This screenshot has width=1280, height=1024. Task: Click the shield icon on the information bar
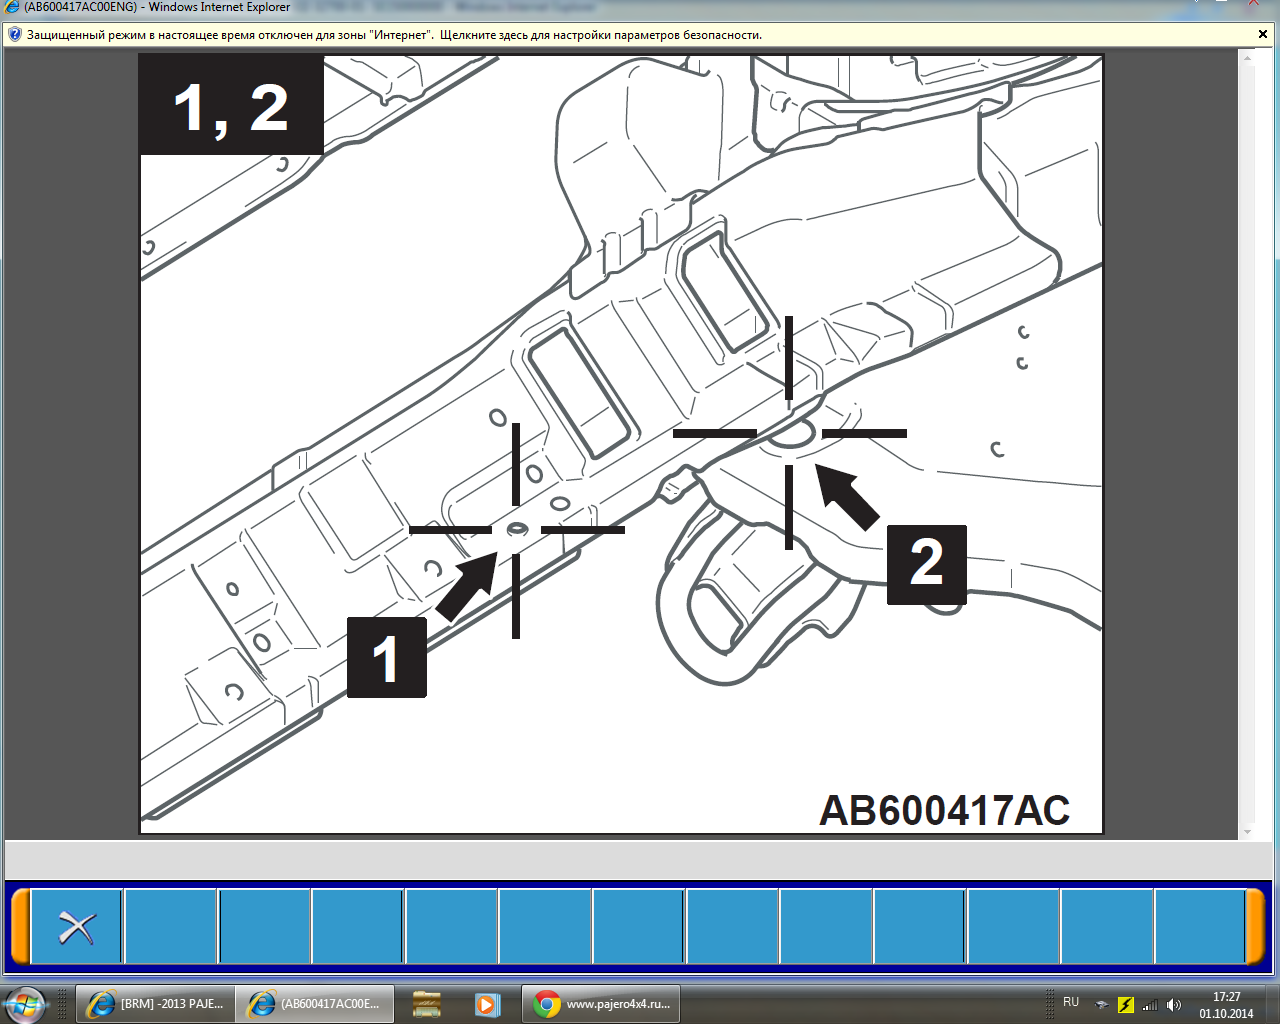14,34
